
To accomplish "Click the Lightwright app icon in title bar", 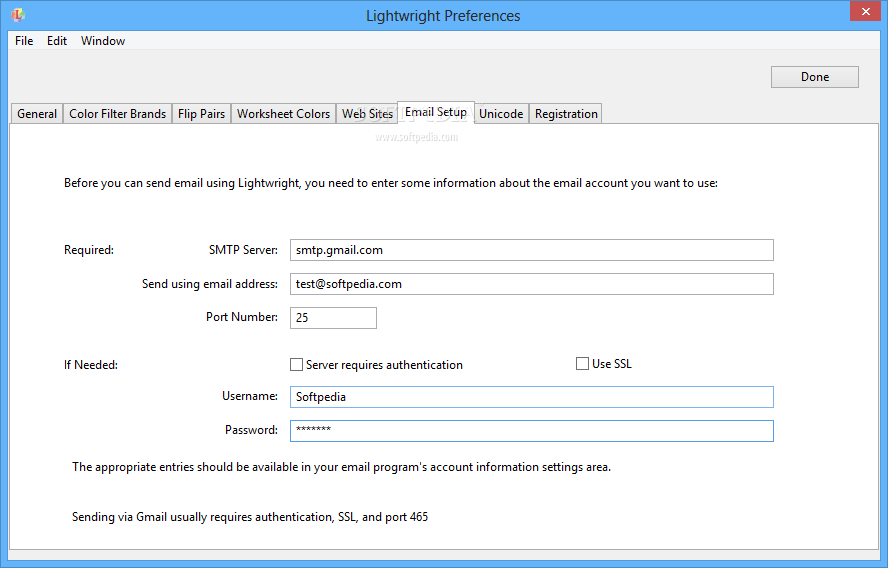I will pos(18,15).
